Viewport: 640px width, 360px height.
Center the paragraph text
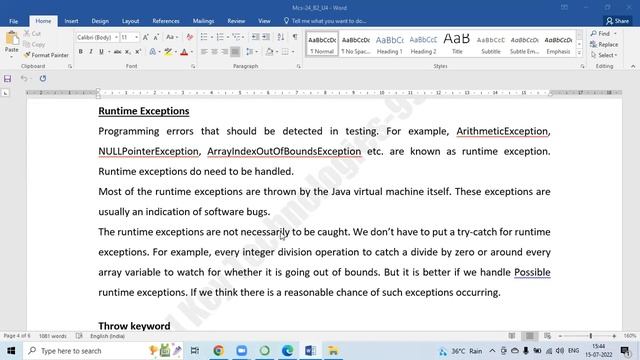(x=214, y=52)
